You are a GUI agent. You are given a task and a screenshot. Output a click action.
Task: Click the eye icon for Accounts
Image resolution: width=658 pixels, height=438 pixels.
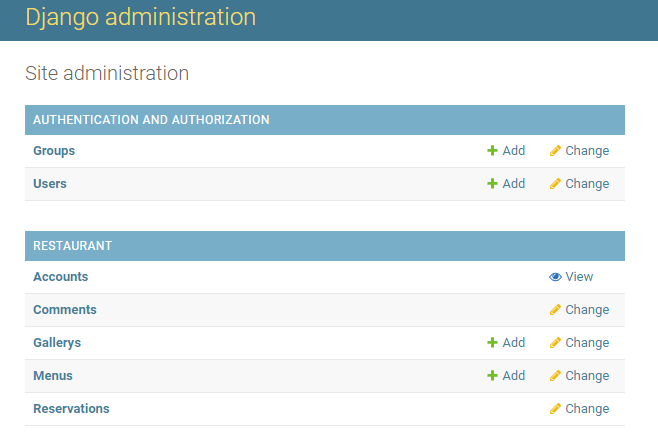point(555,277)
